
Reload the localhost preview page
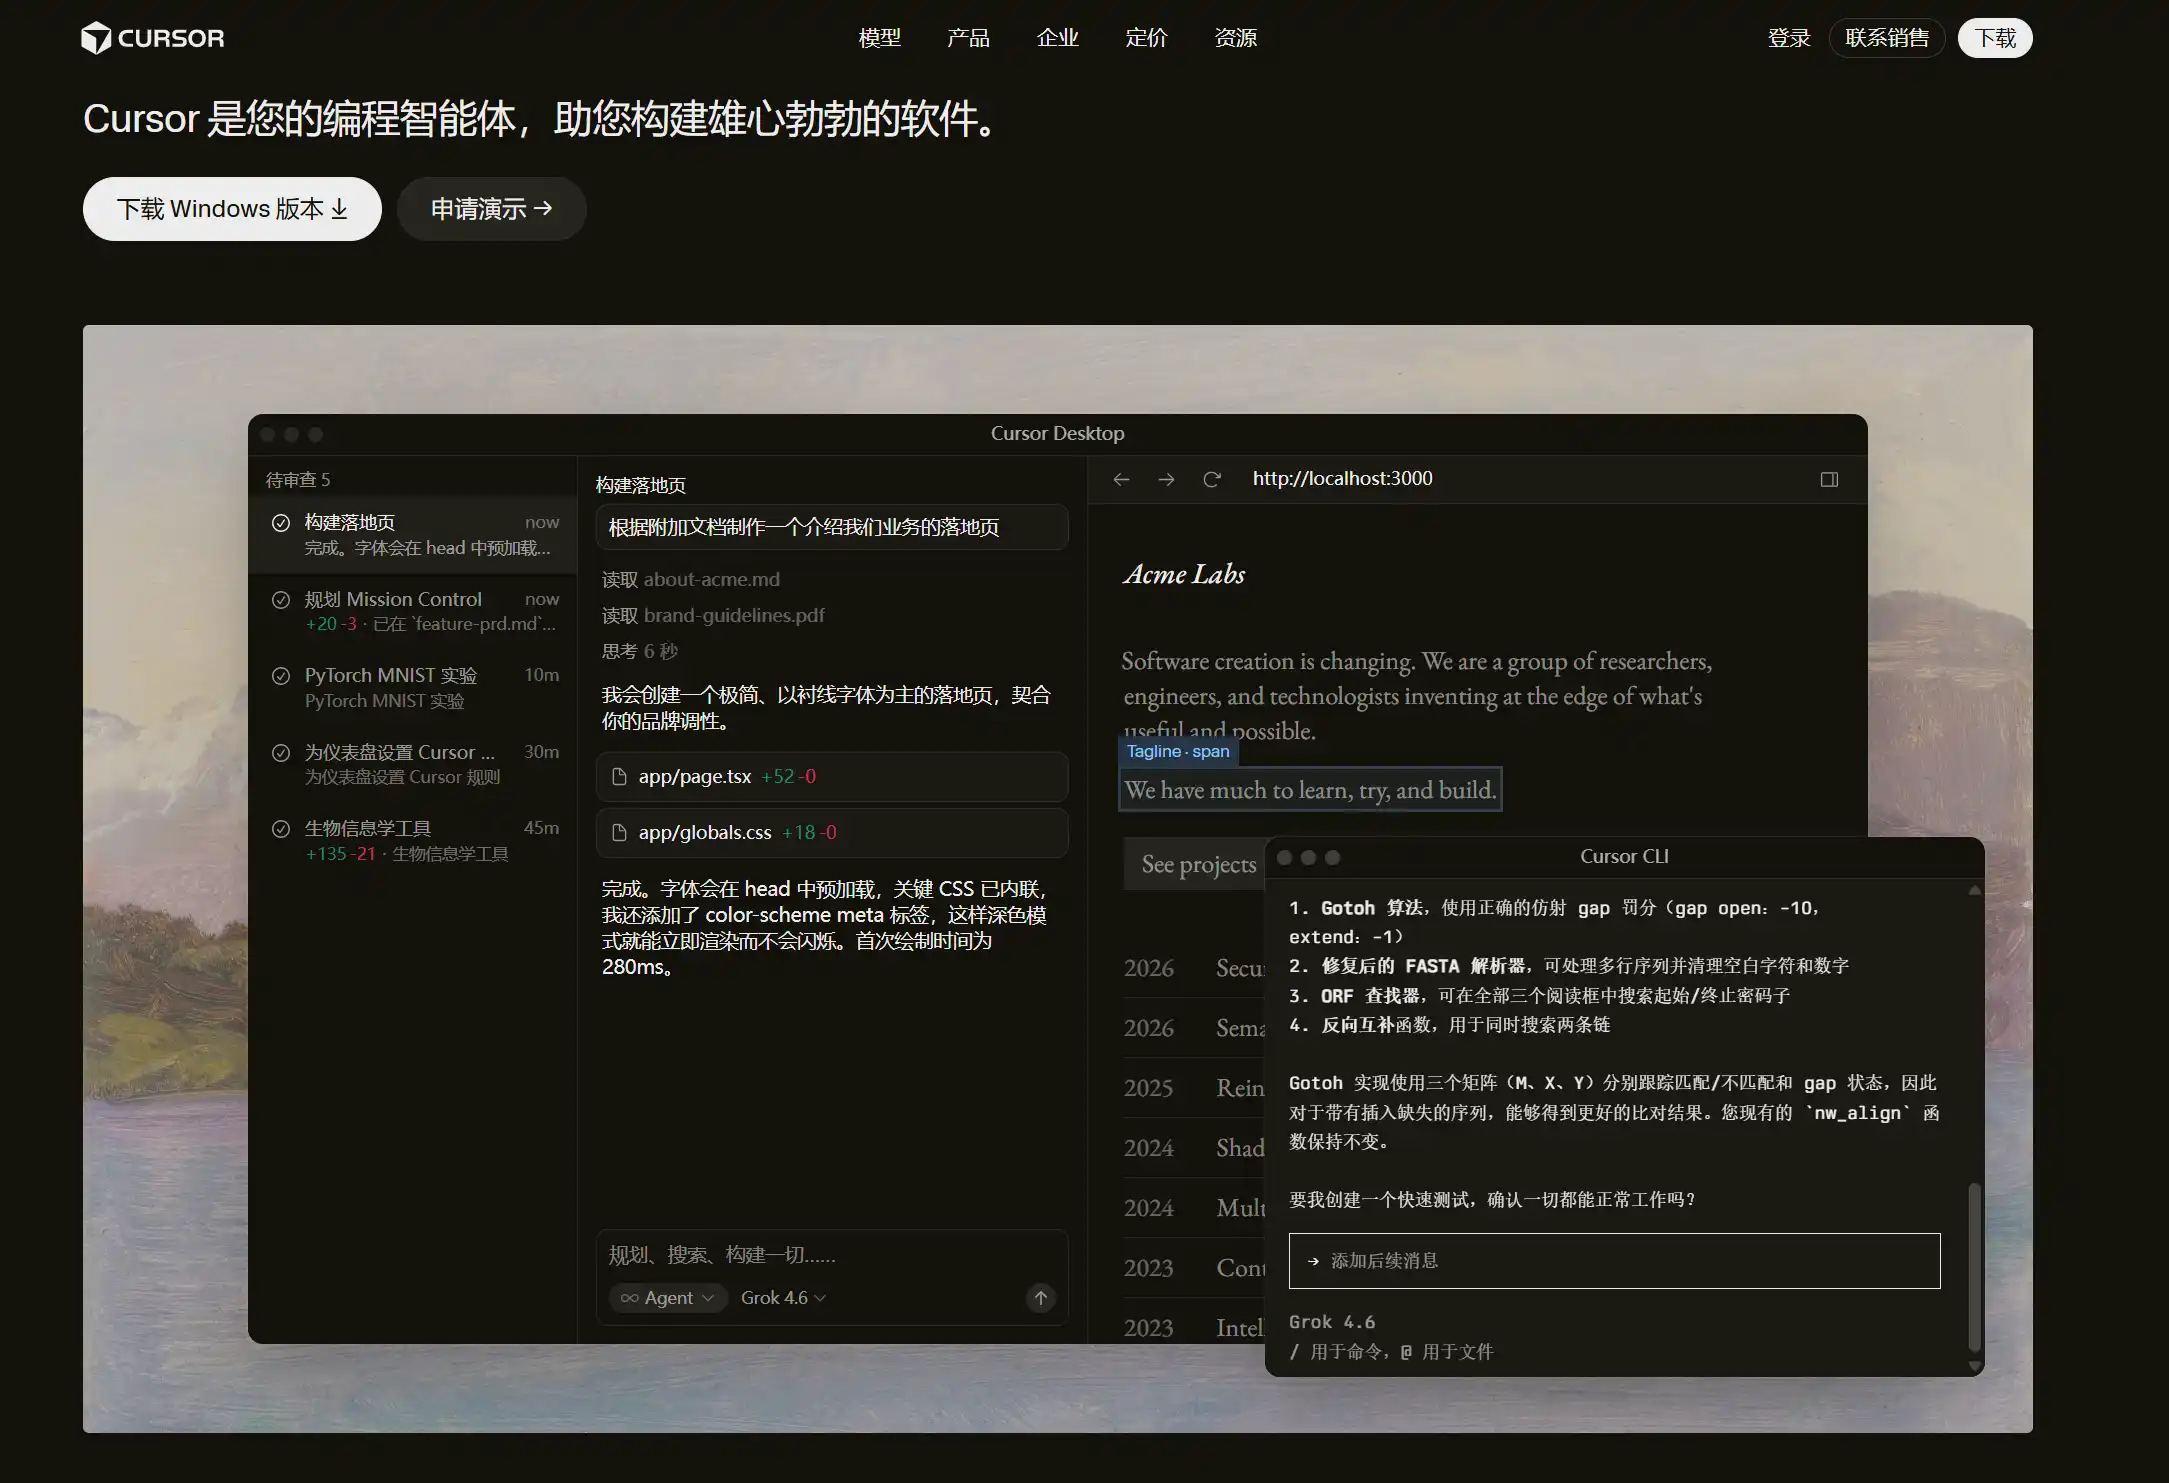click(1212, 479)
